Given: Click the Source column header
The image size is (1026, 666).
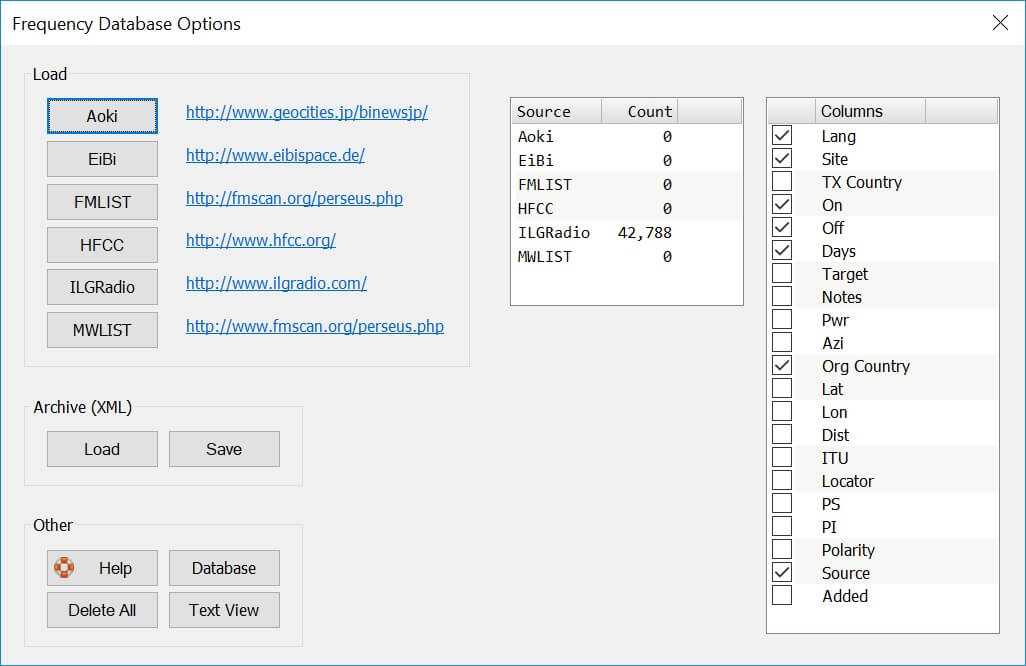Looking at the screenshot, I should tap(556, 111).
